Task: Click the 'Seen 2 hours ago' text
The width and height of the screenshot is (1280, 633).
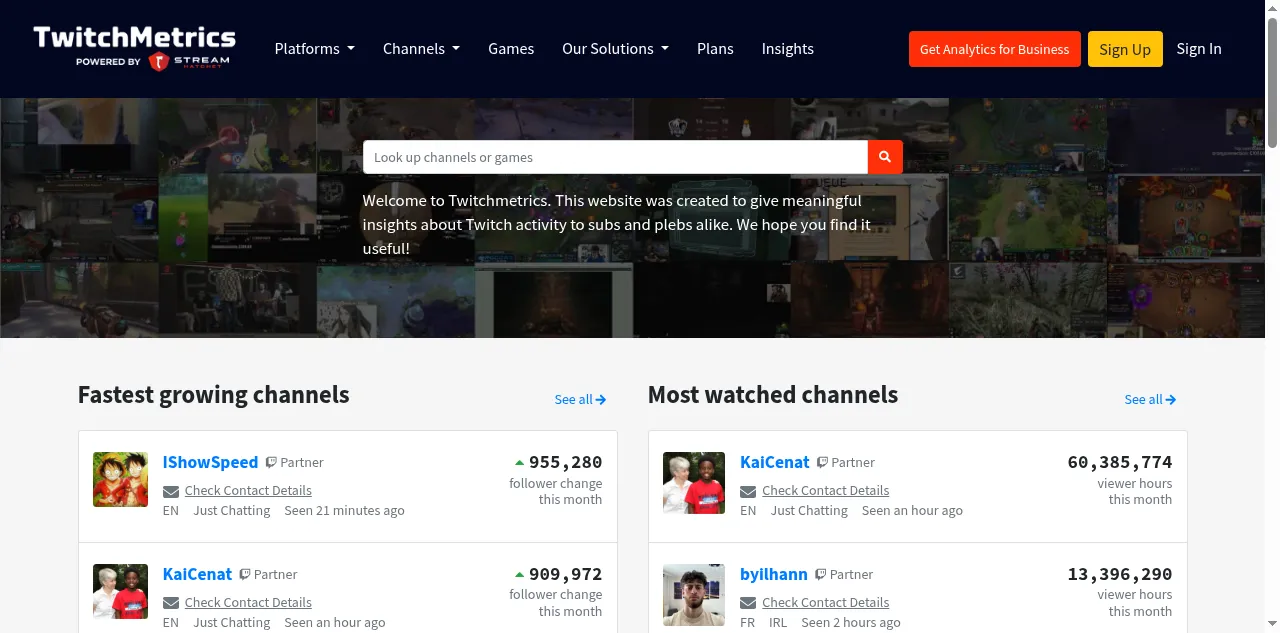Action: [851, 622]
